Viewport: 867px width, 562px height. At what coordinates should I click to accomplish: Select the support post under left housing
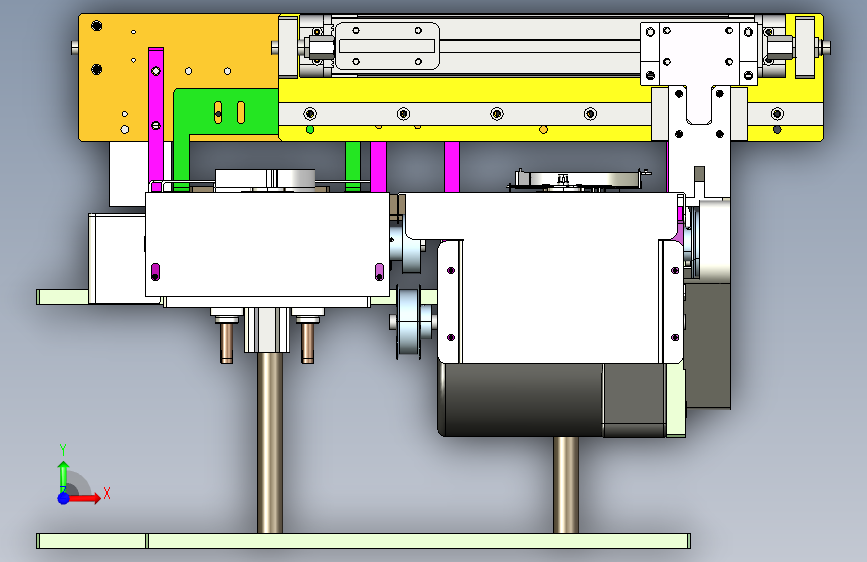pos(270,443)
